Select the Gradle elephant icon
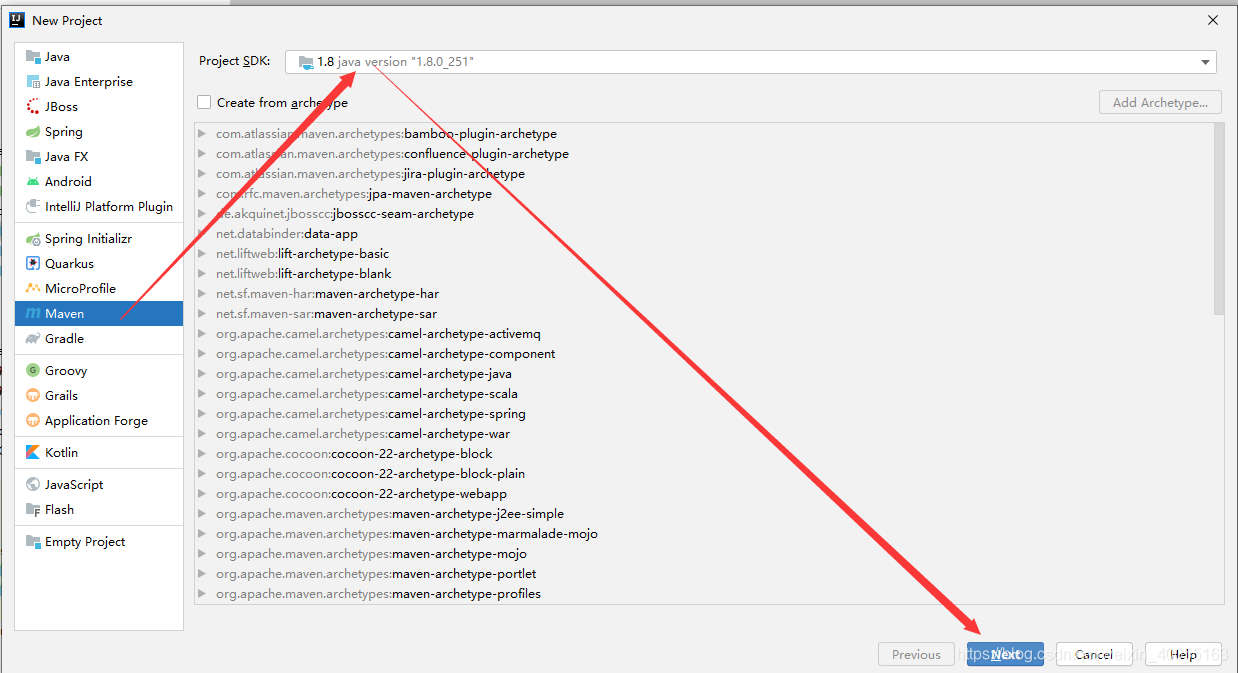 point(33,339)
